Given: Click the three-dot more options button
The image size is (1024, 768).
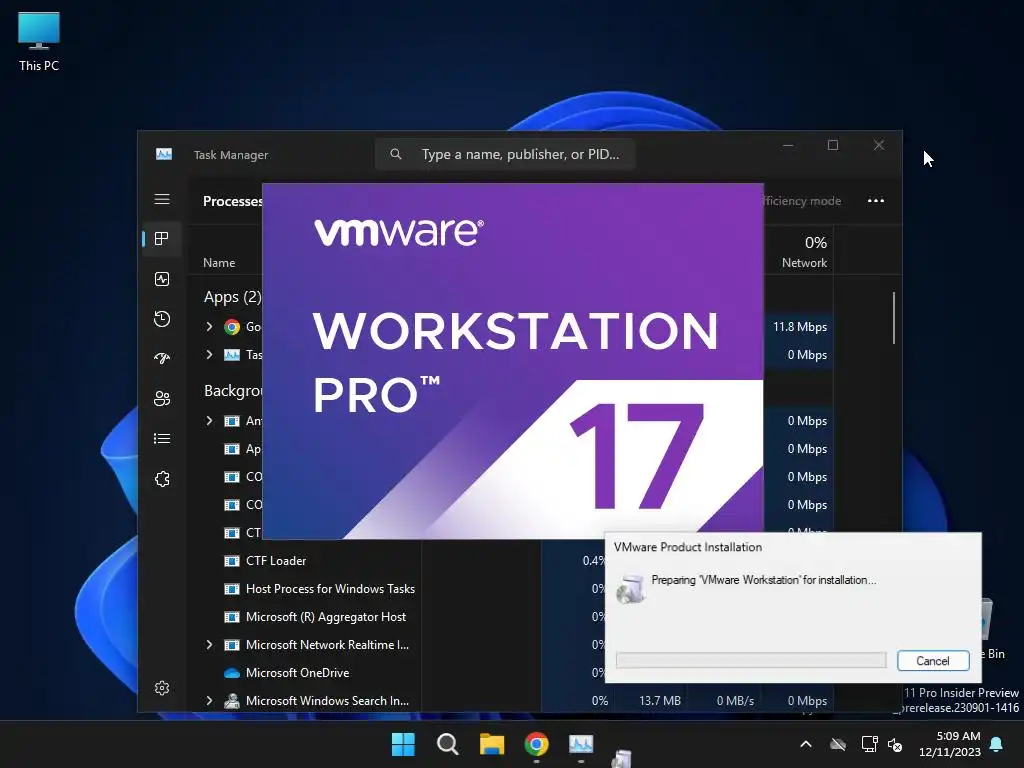Looking at the screenshot, I should click(x=876, y=200).
